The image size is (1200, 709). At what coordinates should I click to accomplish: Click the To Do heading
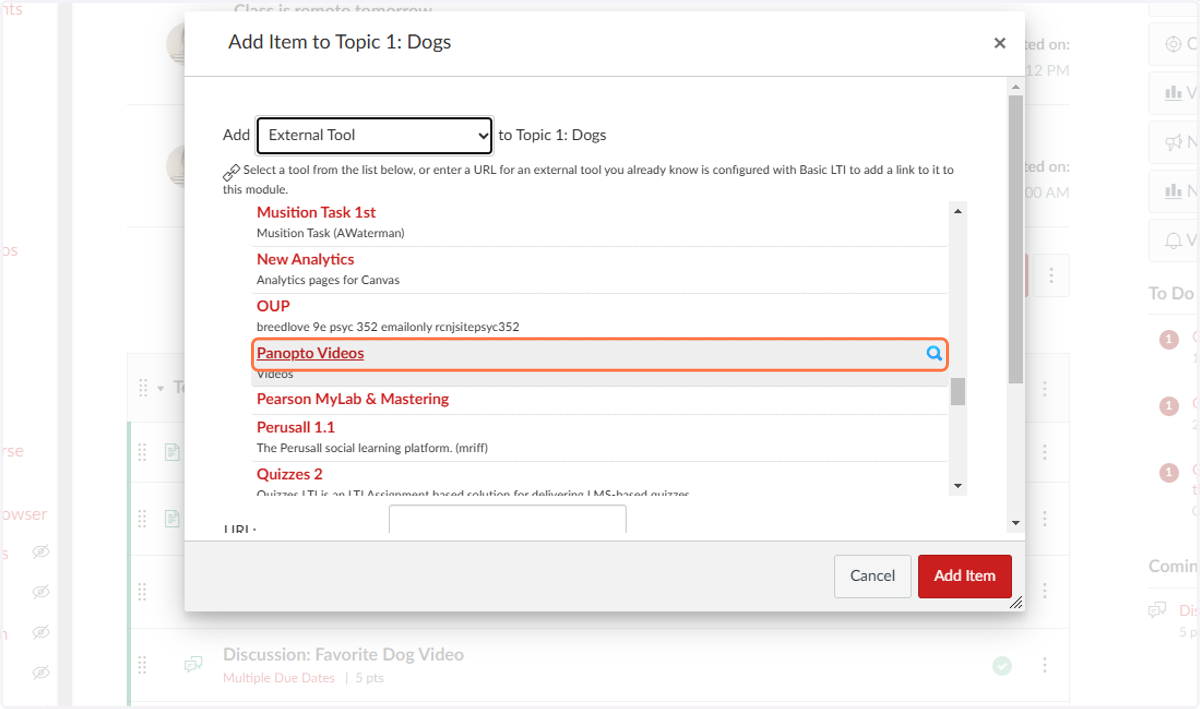(1171, 293)
